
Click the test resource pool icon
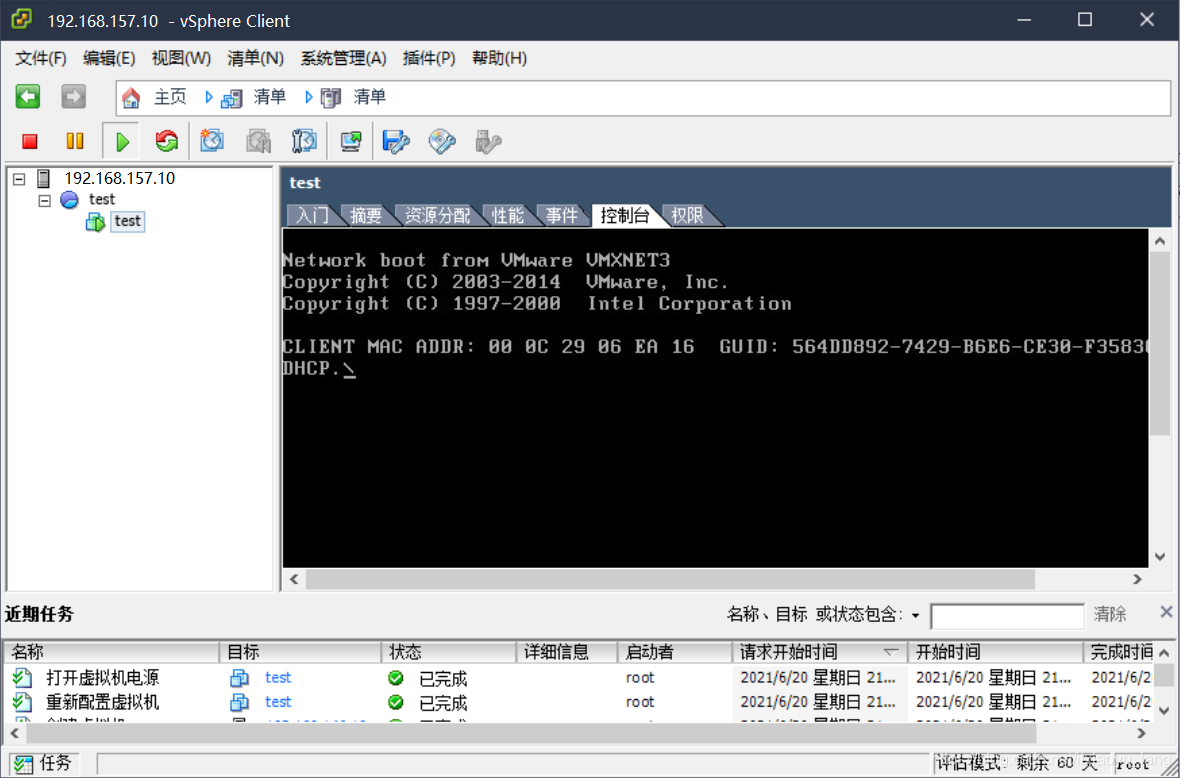click(x=69, y=199)
